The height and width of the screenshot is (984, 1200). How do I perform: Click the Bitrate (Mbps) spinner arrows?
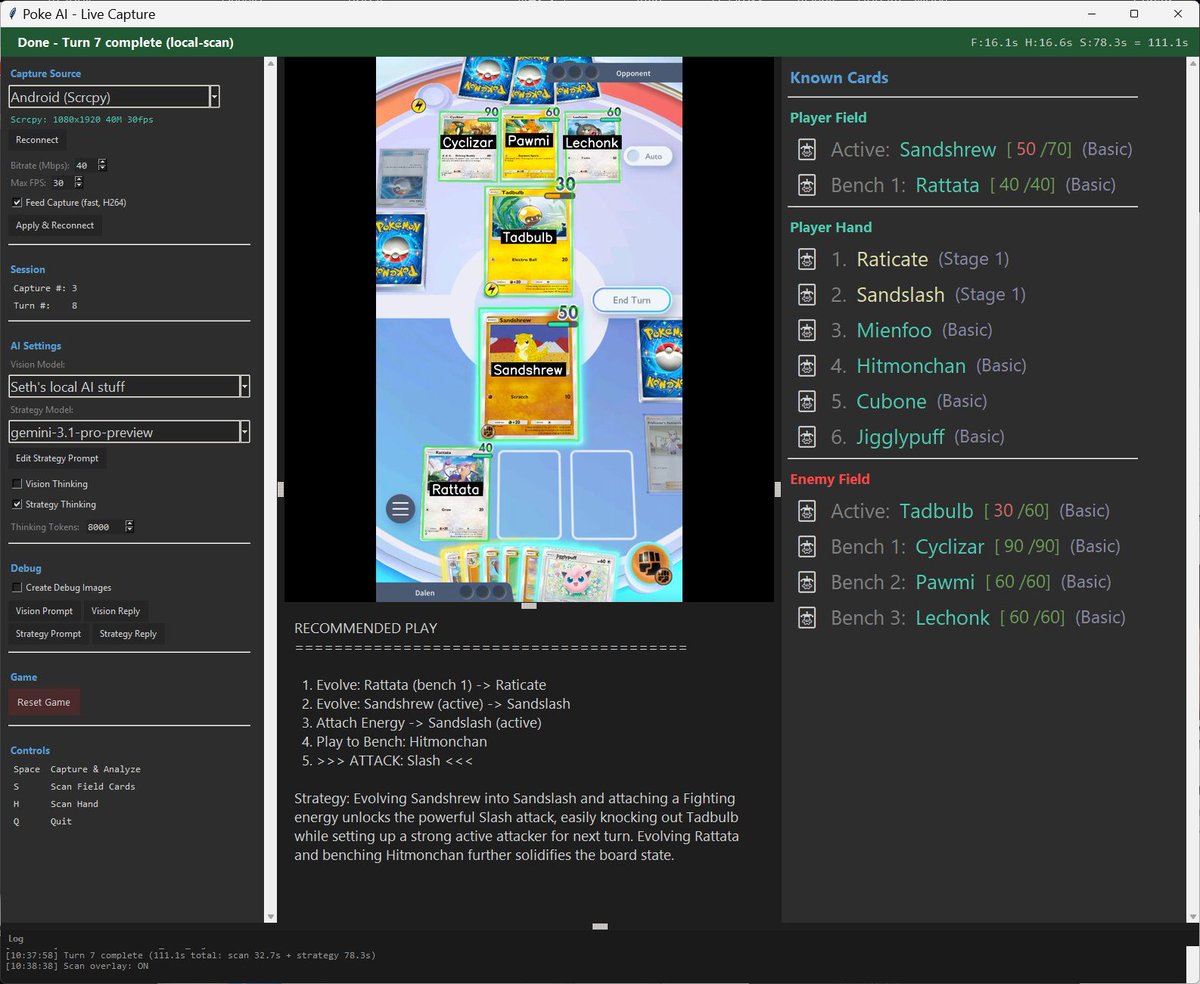coord(102,165)
